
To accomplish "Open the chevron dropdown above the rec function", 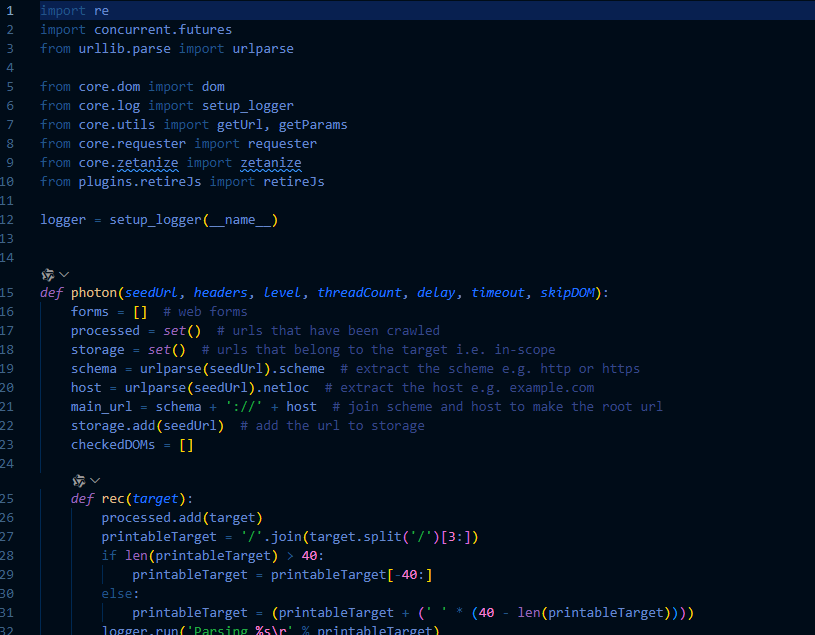I will pyautogui.click(x=95, y=480).
